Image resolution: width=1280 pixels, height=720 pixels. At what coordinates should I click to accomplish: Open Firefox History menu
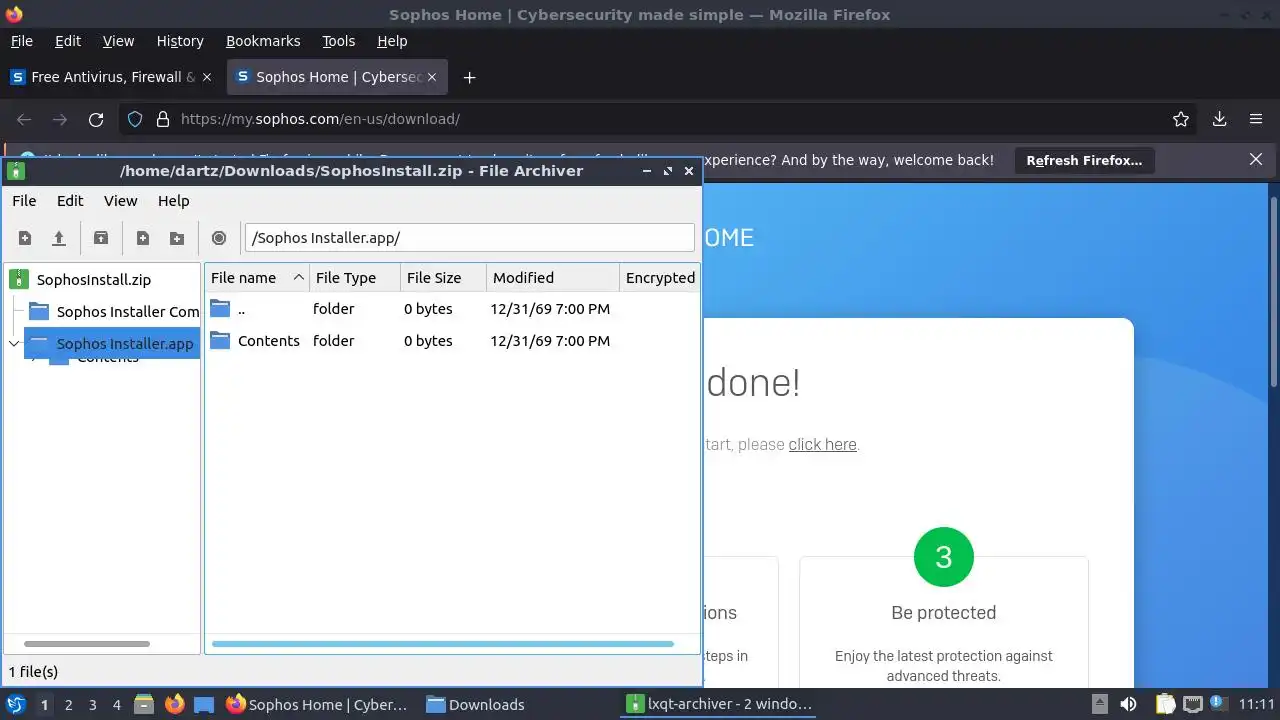180,41
